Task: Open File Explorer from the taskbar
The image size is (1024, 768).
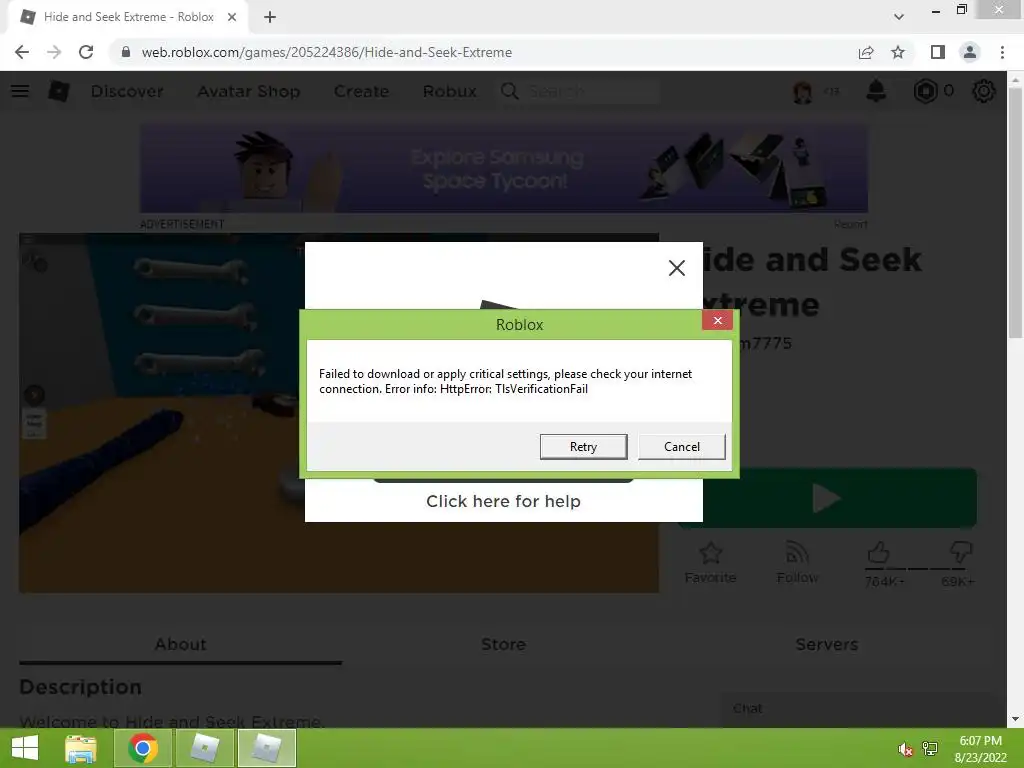Action: click(x=81, y=748)
